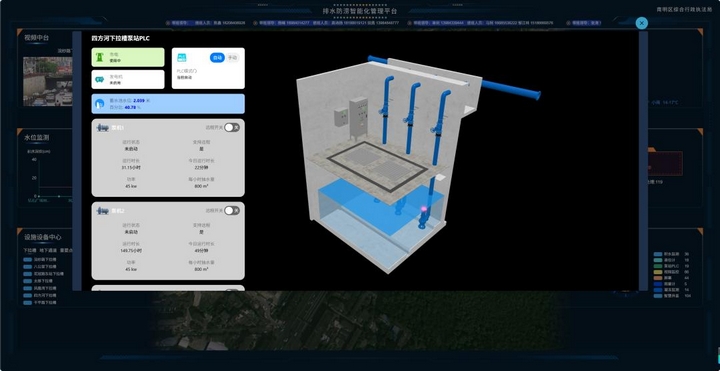Screen dimensions: 720x371
Task: Toggle the pump 2 remote switch
Action: (x=232, y=210)
